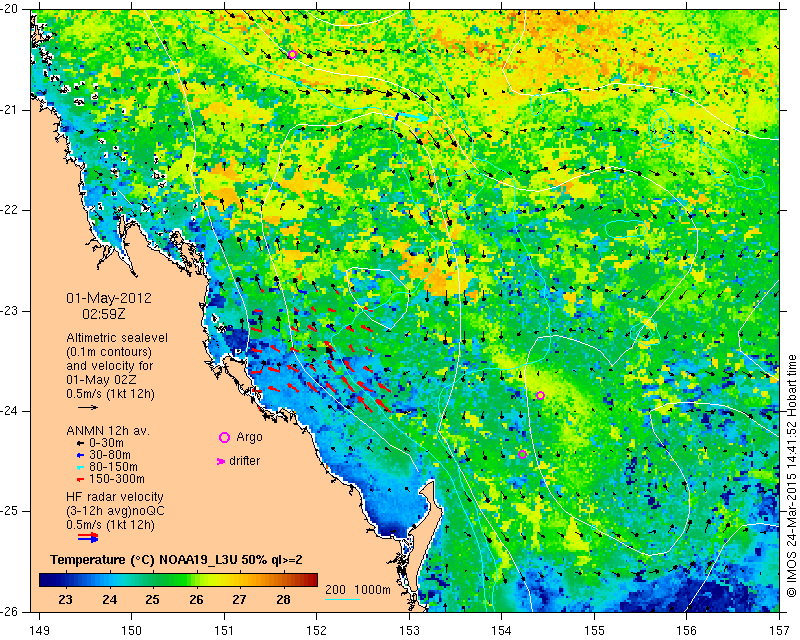Click the longitude axis label 149
Viewport: 800px width, 640px height.
point(40,631)
